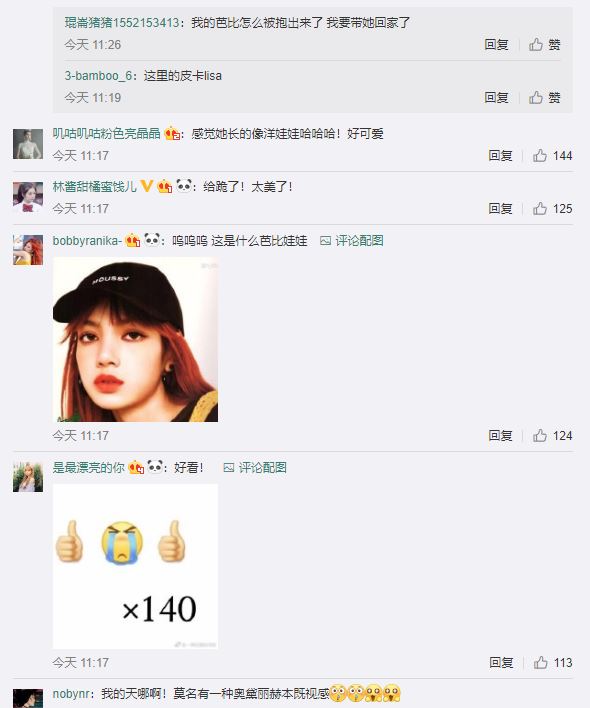Like the 好看 comment with 113 likes
Screen dimensions: 590x708
[x=553, y=663]
